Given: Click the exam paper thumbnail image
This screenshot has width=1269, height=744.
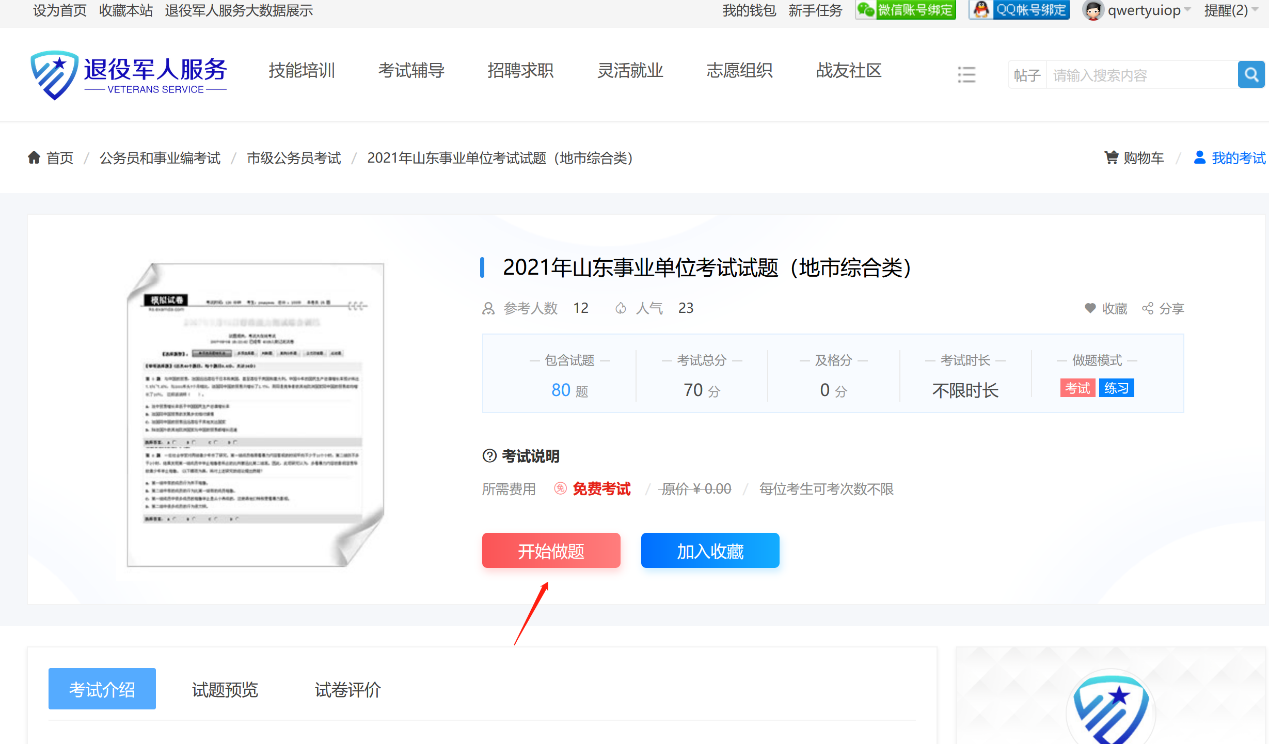Looking at the screenshot, I should click(254, 414).
